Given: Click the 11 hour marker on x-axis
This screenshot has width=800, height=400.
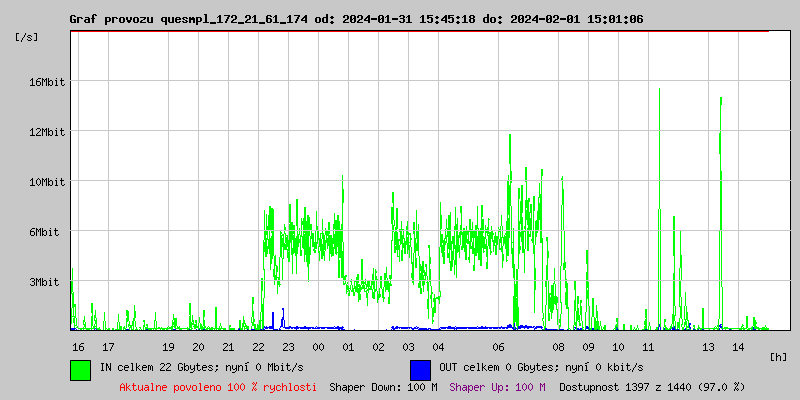Looking at the screenshot, I should 648,347.
